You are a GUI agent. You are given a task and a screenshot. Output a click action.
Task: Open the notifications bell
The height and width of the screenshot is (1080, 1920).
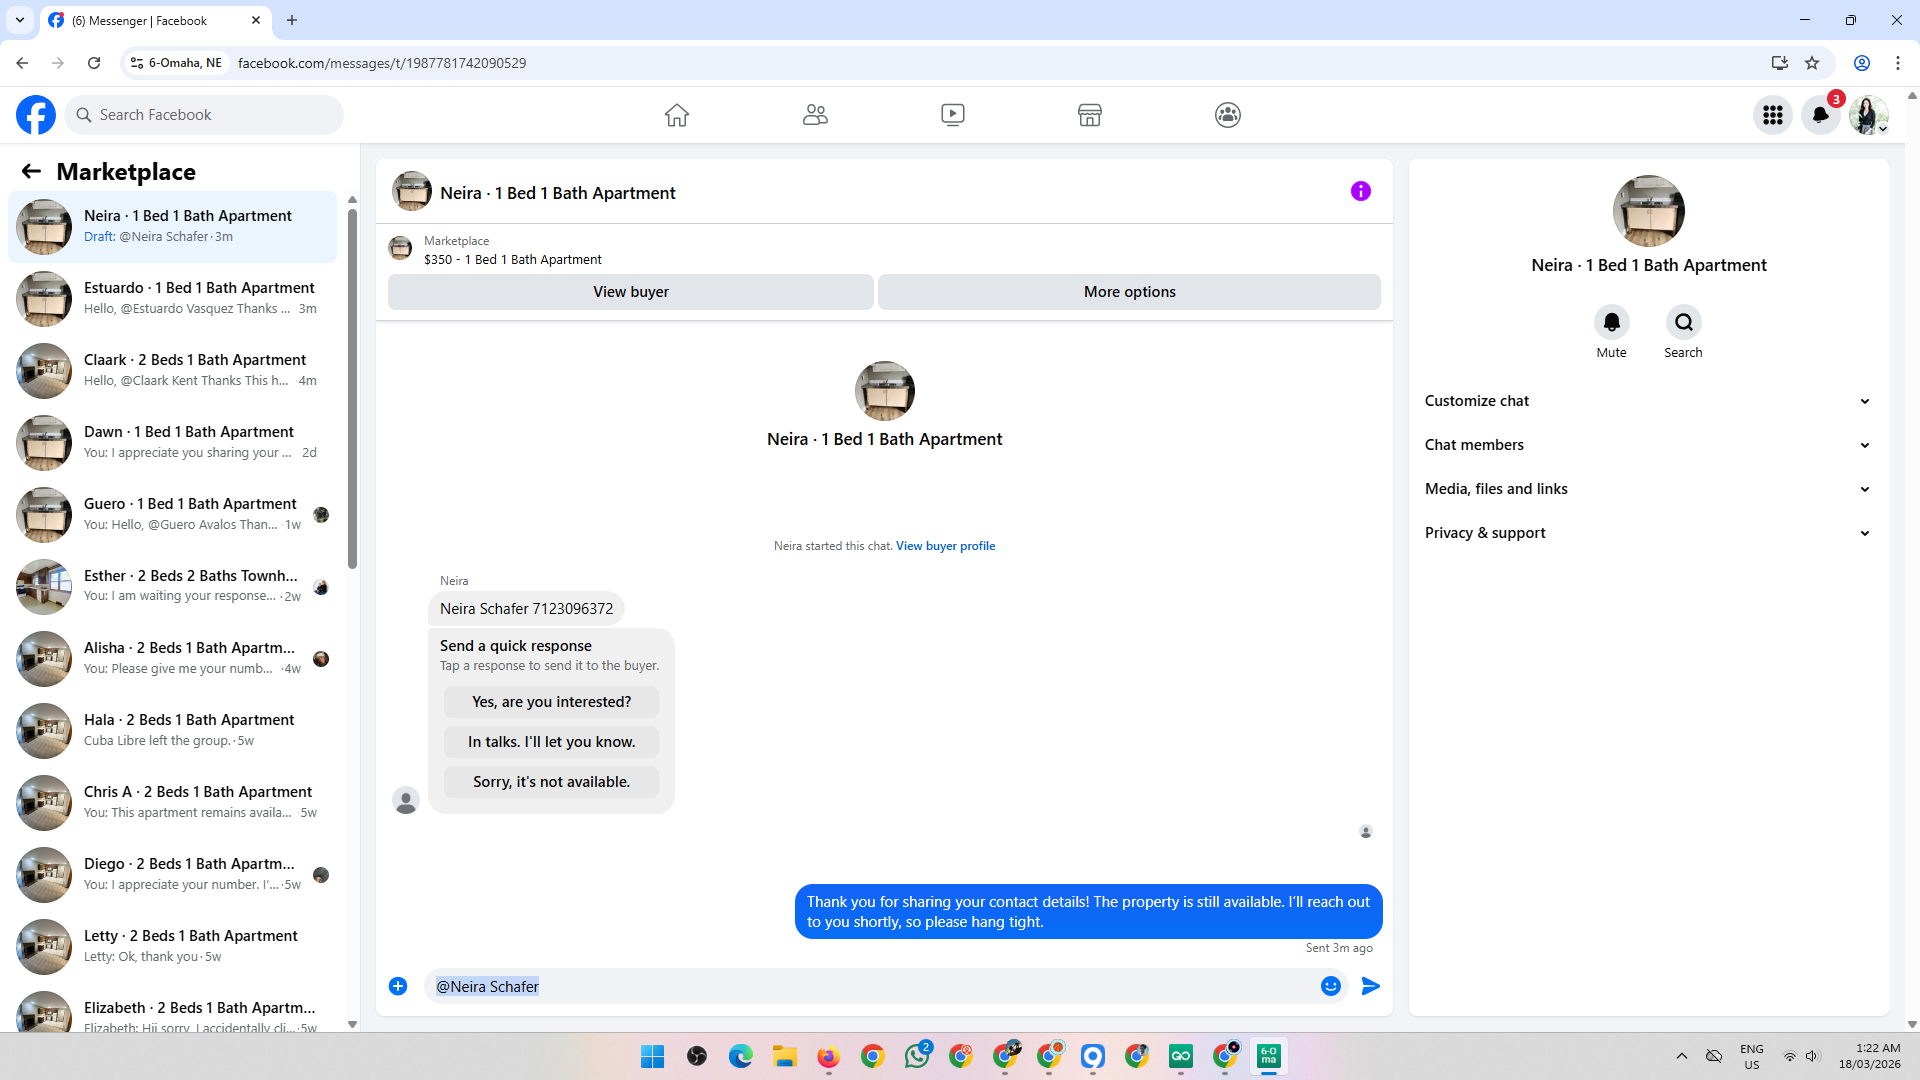tap(1821, 115)
